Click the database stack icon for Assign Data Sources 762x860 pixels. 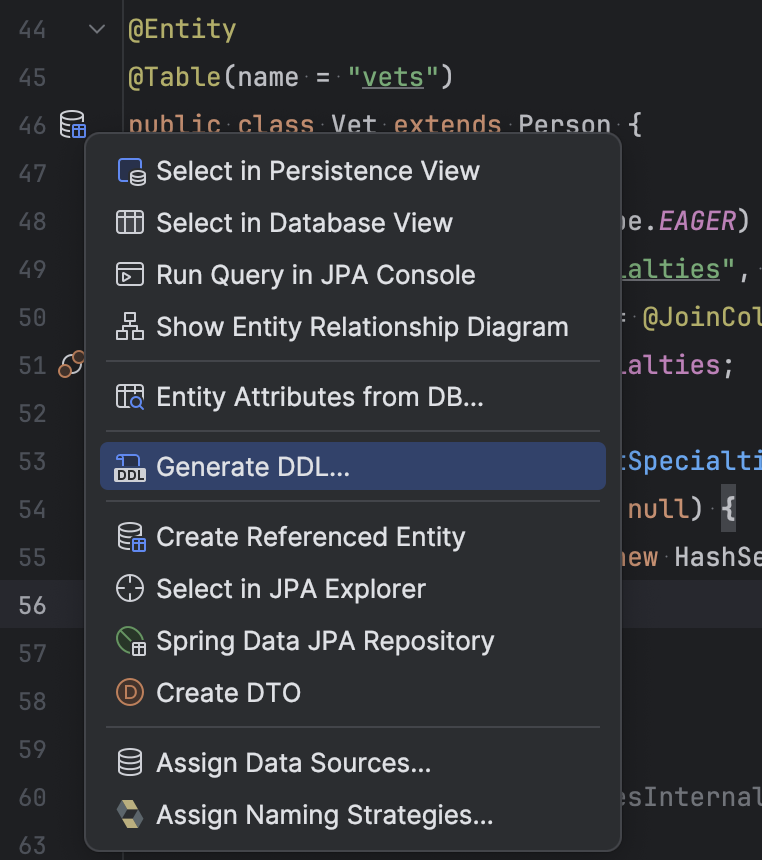click(131, 762)
